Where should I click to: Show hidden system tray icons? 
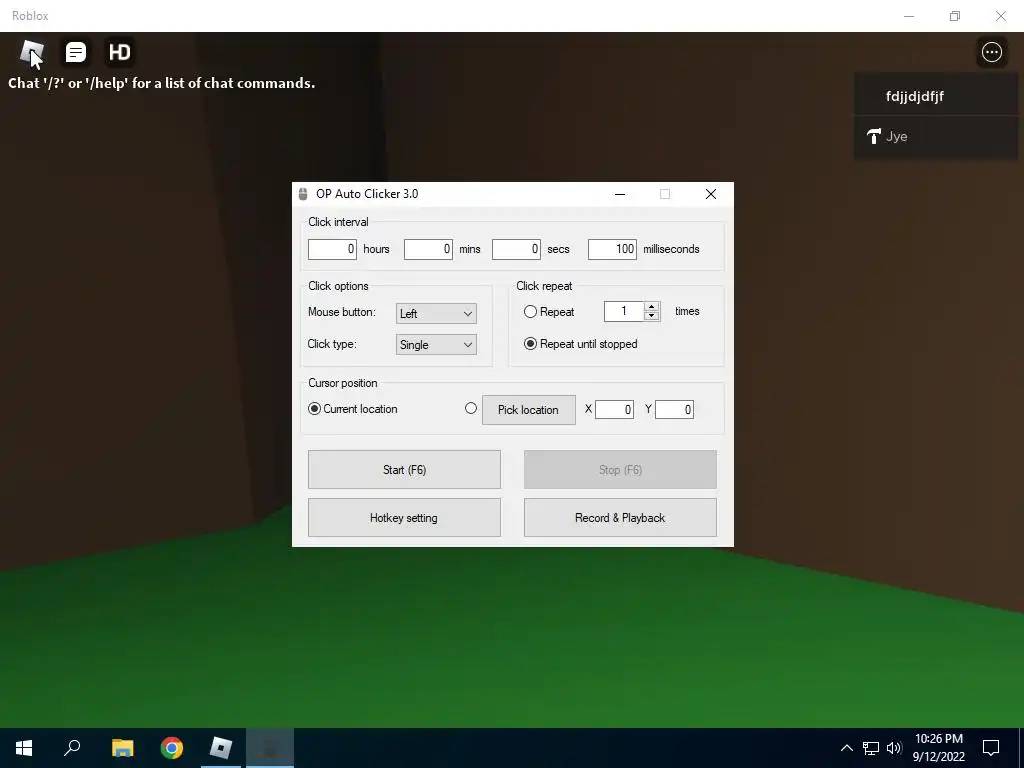coord(846,748)
